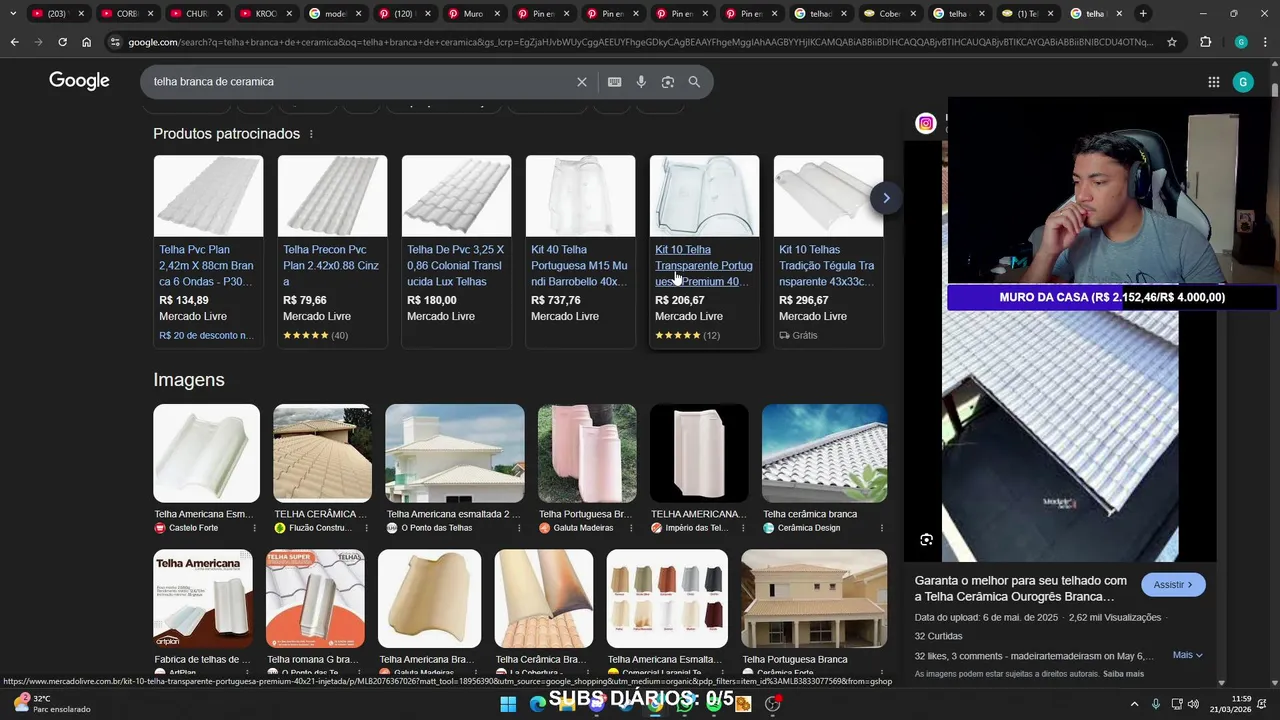Open the on-screen keyboard input tool
Screen dimensions: 1280x720
pyautogui.click(x=614, y=82)
